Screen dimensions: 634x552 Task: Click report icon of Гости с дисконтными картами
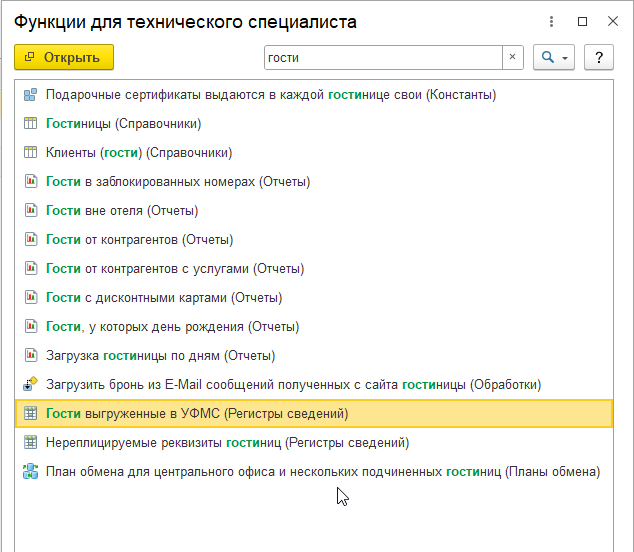(x=31, y=297)
